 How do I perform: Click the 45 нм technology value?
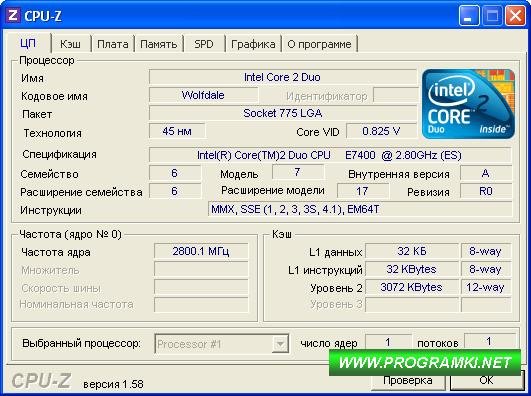177,131
